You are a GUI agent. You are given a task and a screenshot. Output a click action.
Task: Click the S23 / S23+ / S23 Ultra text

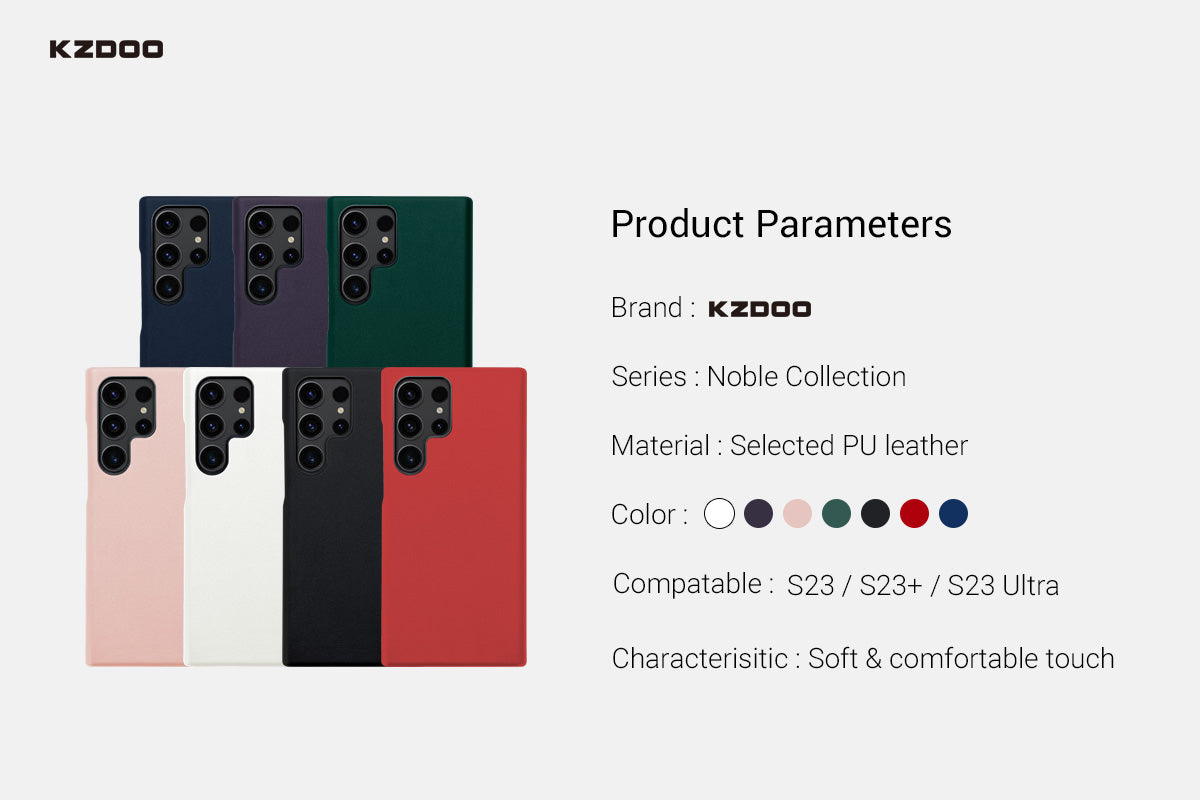tap(922, 585)
